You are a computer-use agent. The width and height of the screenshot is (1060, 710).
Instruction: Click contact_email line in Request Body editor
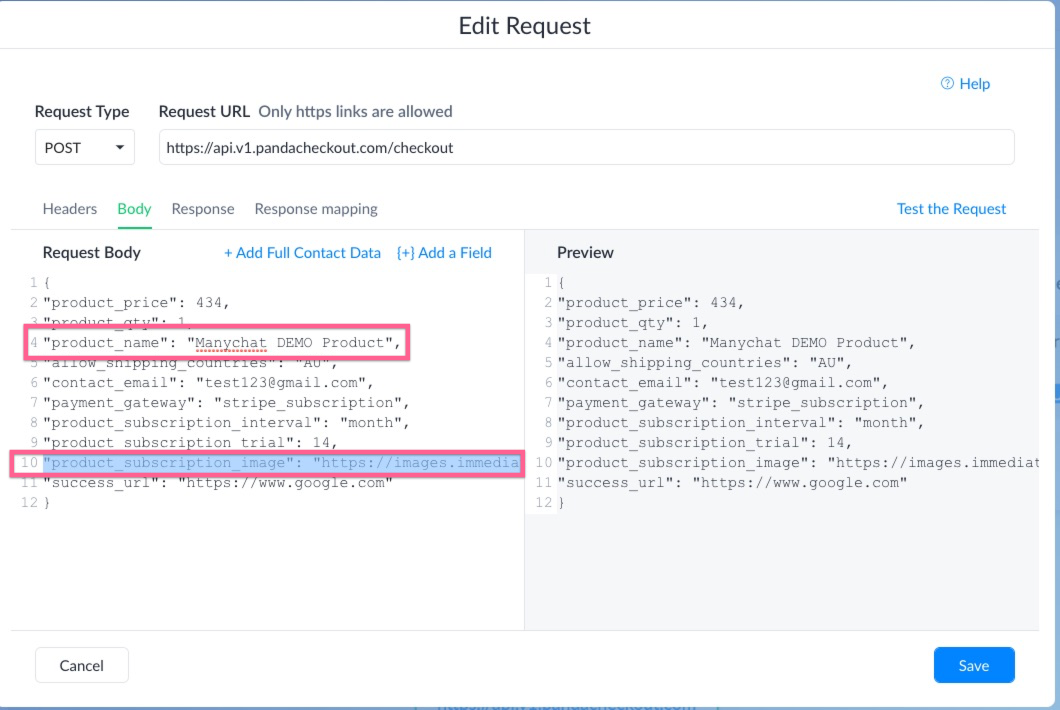[208, 383]
